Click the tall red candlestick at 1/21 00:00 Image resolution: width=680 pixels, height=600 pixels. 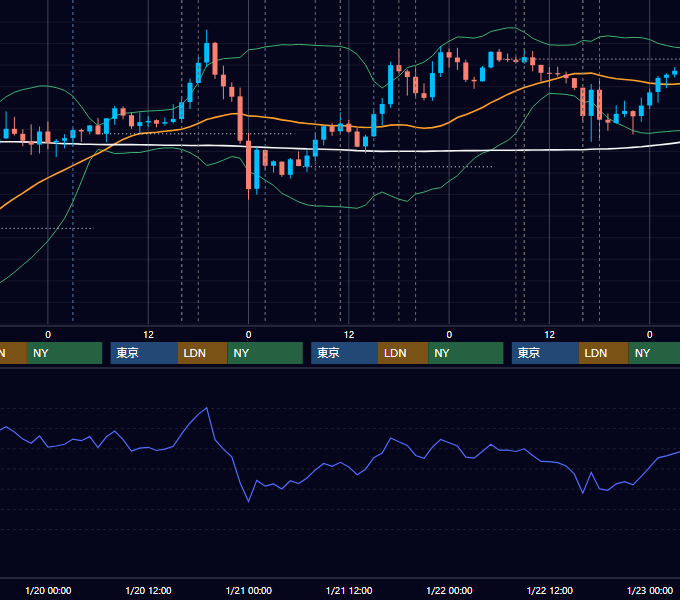coord(248,165)
